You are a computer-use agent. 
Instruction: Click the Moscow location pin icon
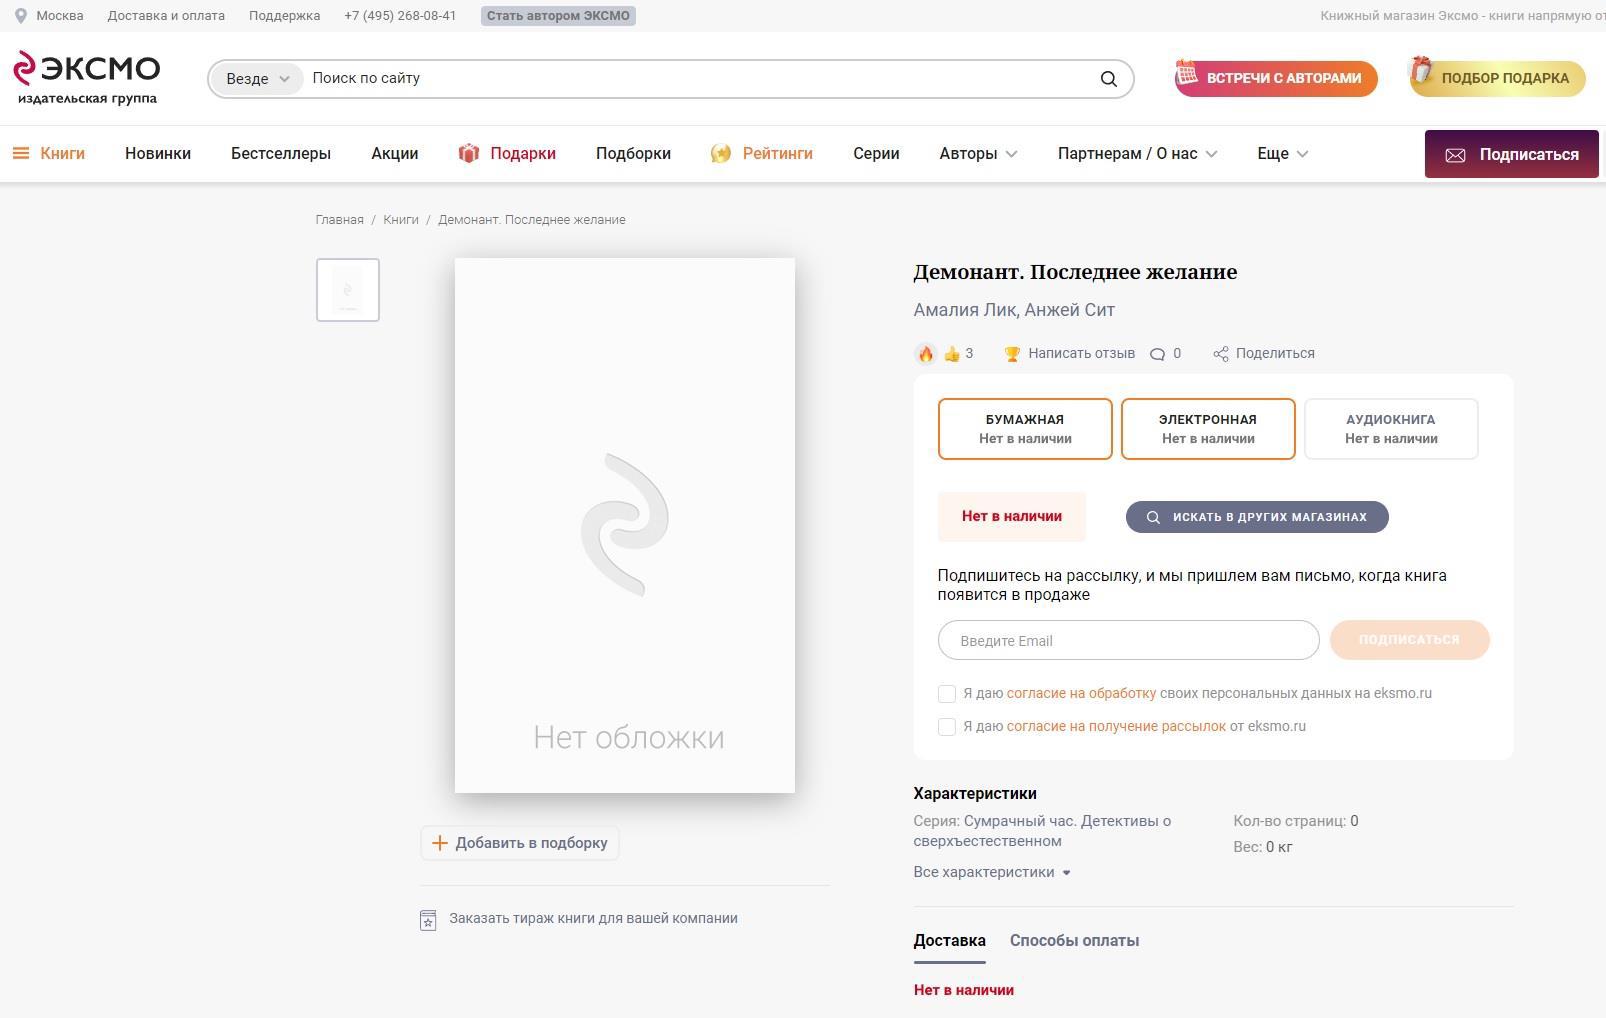pos(20,16)
